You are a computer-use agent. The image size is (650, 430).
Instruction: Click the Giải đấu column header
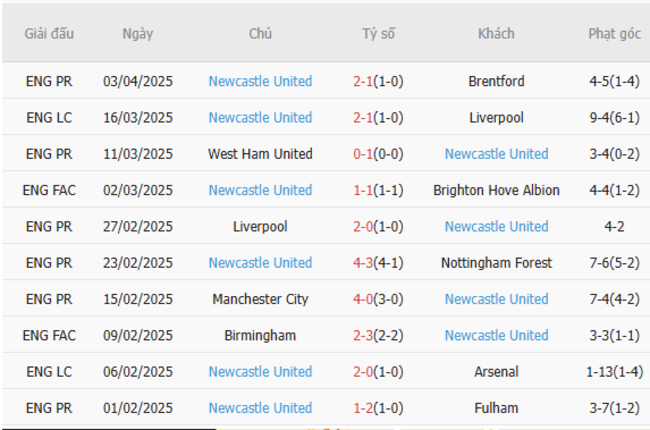pyautogui.click(x=50, y=34)
